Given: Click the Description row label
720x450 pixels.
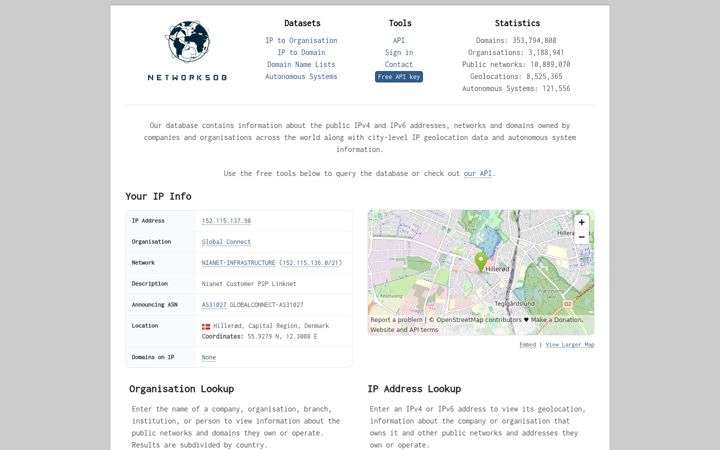Looking at the screenshot, I should pyautogui.click(x=150, y=284).
